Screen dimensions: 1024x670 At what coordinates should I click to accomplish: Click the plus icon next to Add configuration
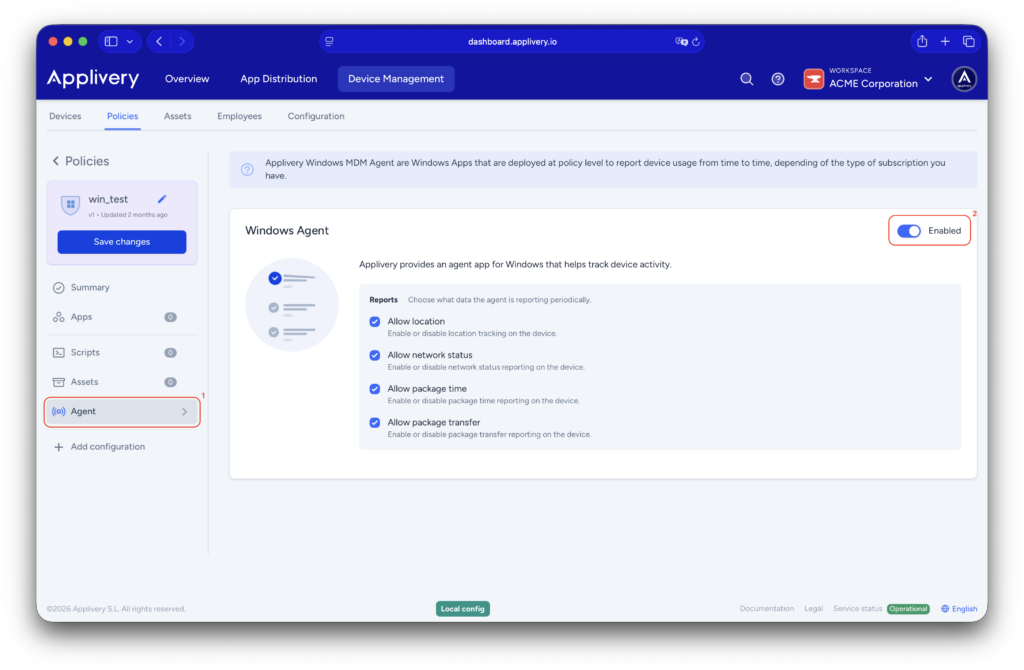[x=58, y=446]
